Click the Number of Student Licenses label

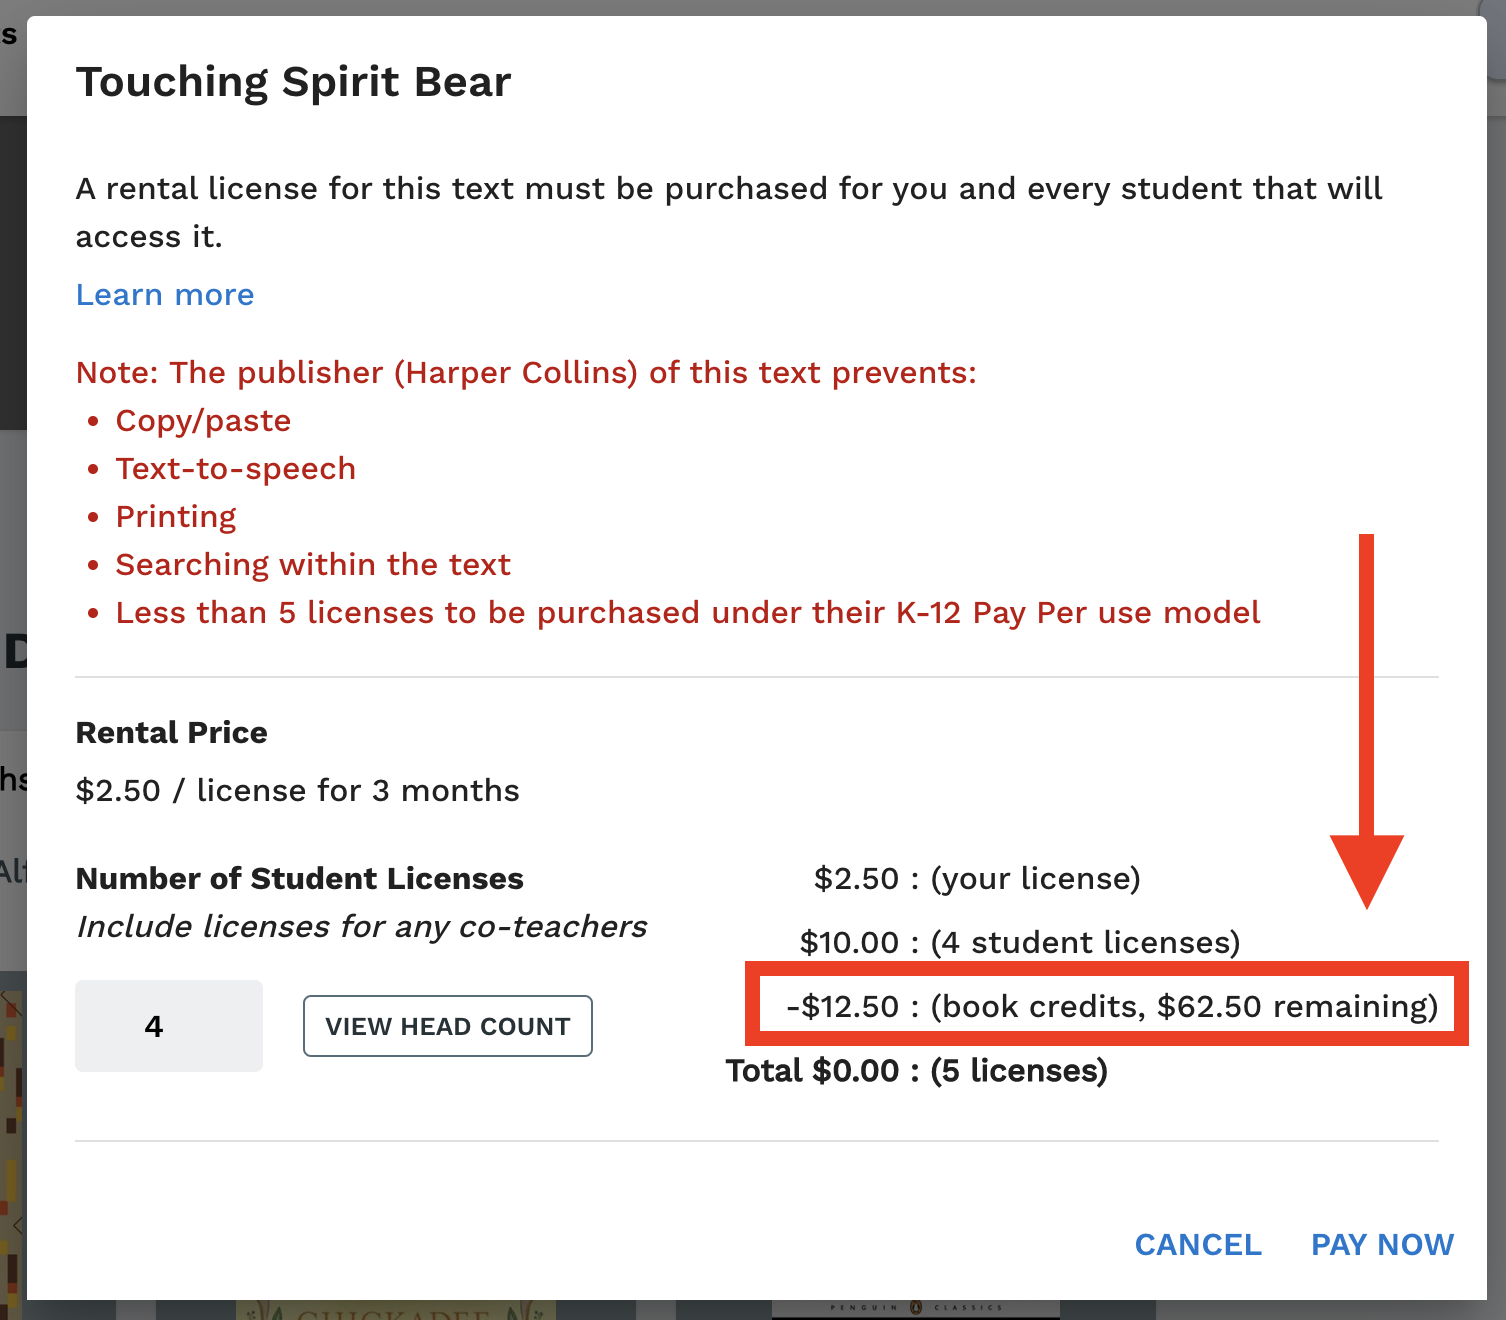pyautogui.click(x=299, y=879)
